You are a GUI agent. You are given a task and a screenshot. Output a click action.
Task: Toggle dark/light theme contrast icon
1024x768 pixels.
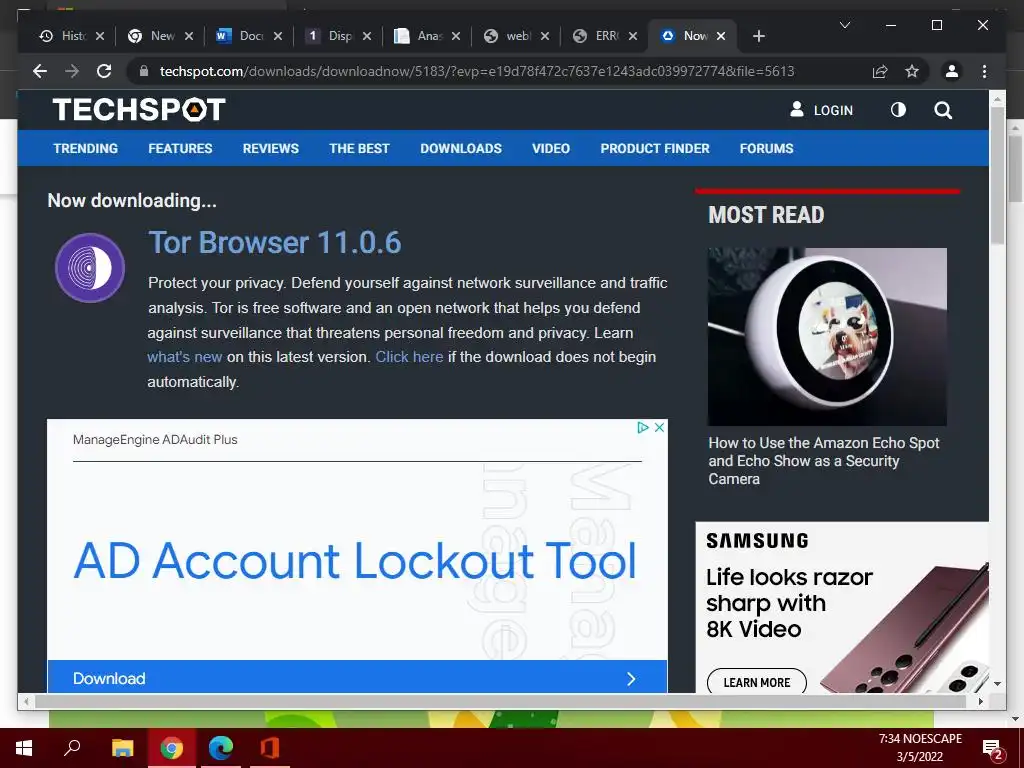[x=899, y=110]
